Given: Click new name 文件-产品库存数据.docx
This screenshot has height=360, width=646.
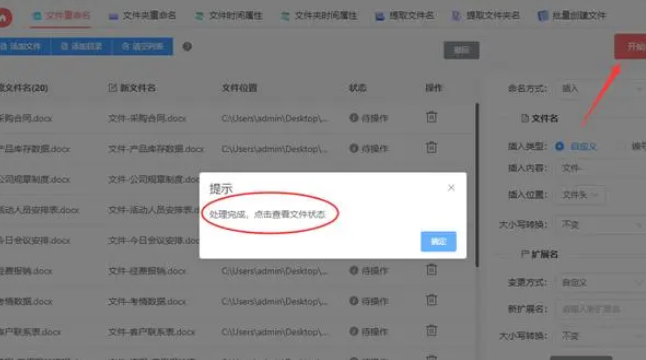Looking at the screenshot, I should click(x=156, y=149).
